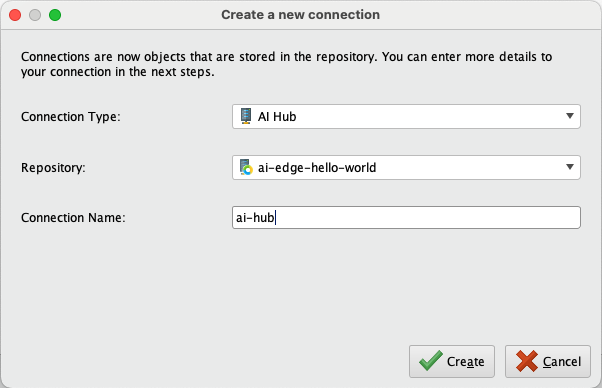Select the Repository combo box
This screenshot has height=388, width=602.
406,167
